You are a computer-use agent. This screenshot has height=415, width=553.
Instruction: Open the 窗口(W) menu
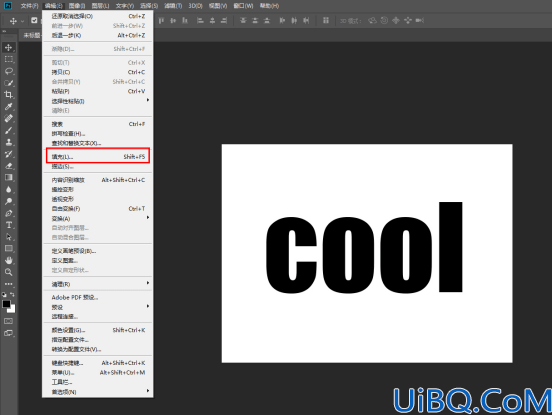click(x=243, y=6)
